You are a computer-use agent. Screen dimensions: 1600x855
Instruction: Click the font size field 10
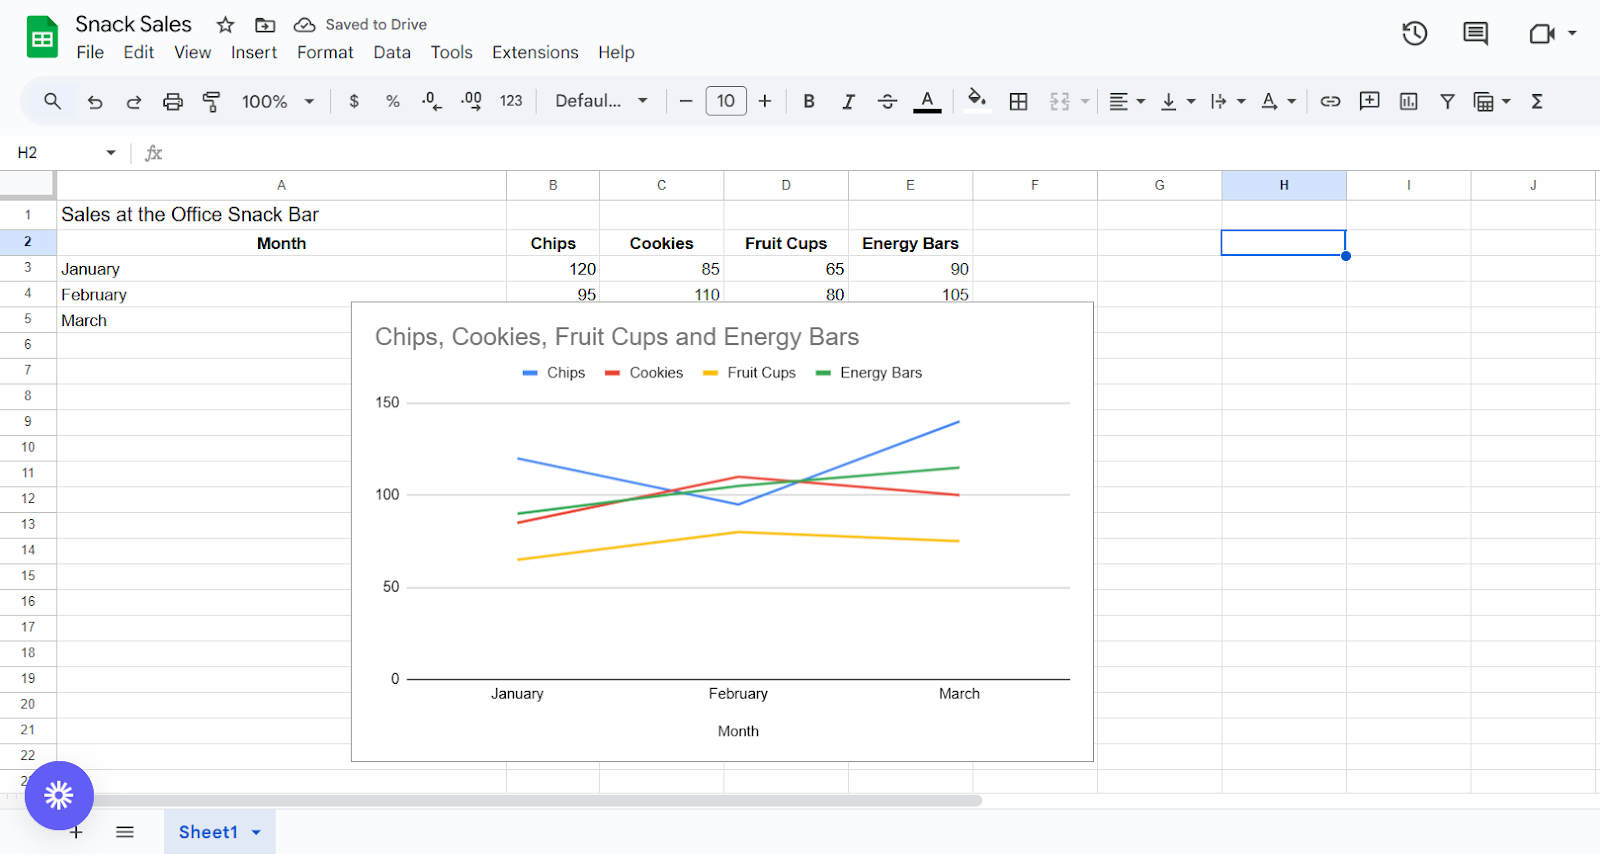click(x=726, y=101)
